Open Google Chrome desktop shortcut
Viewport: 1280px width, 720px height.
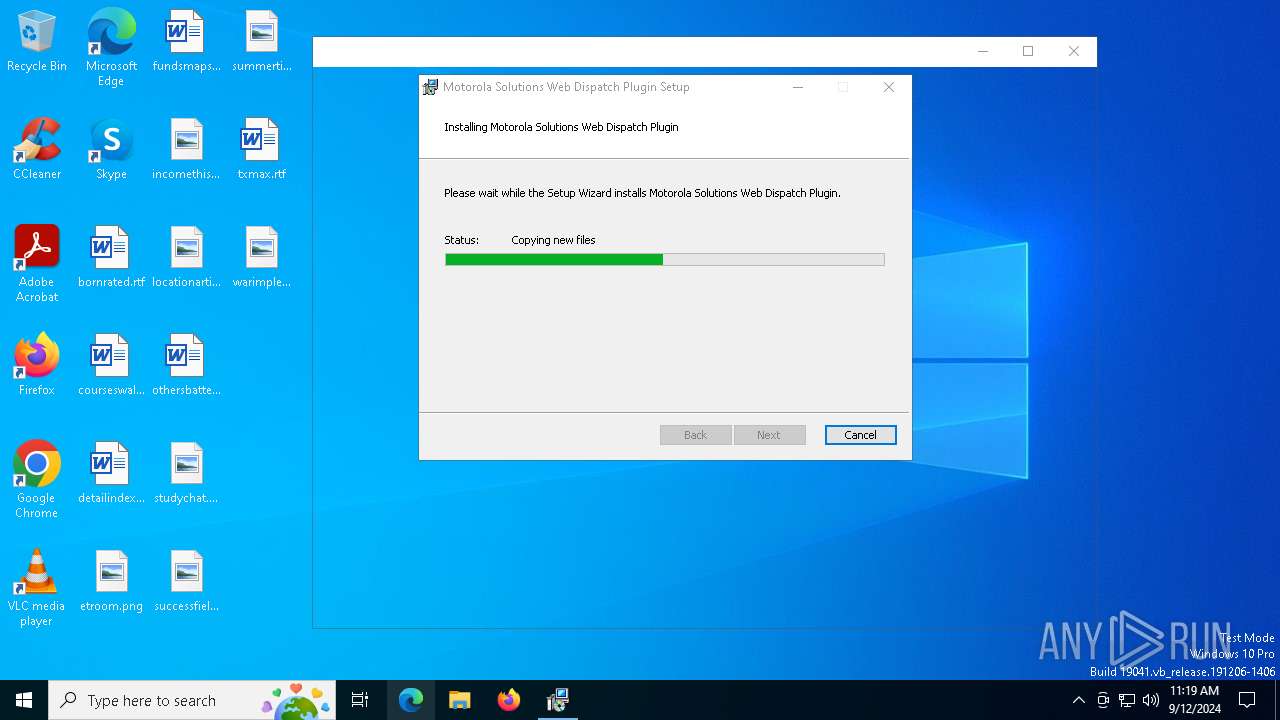(x=37, y=480)
